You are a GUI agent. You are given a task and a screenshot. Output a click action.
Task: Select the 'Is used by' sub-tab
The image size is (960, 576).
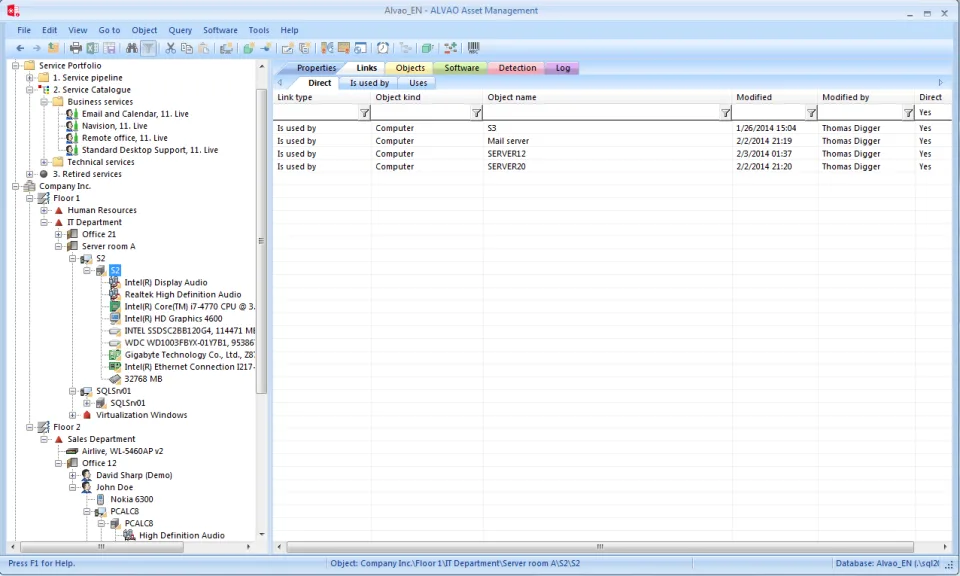(369, 83)
